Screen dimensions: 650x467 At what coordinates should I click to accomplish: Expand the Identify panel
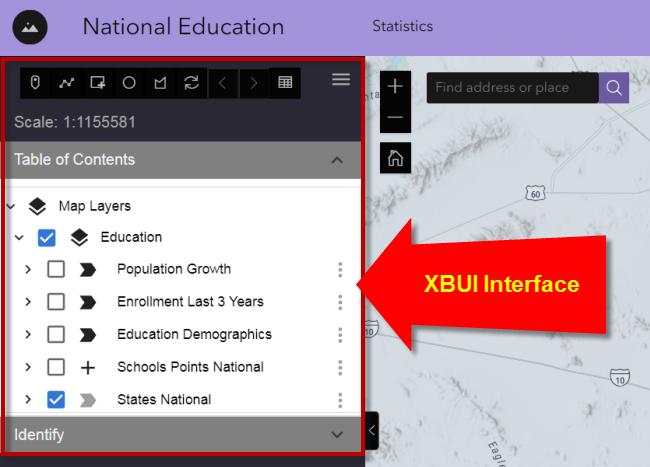[337, 435]
